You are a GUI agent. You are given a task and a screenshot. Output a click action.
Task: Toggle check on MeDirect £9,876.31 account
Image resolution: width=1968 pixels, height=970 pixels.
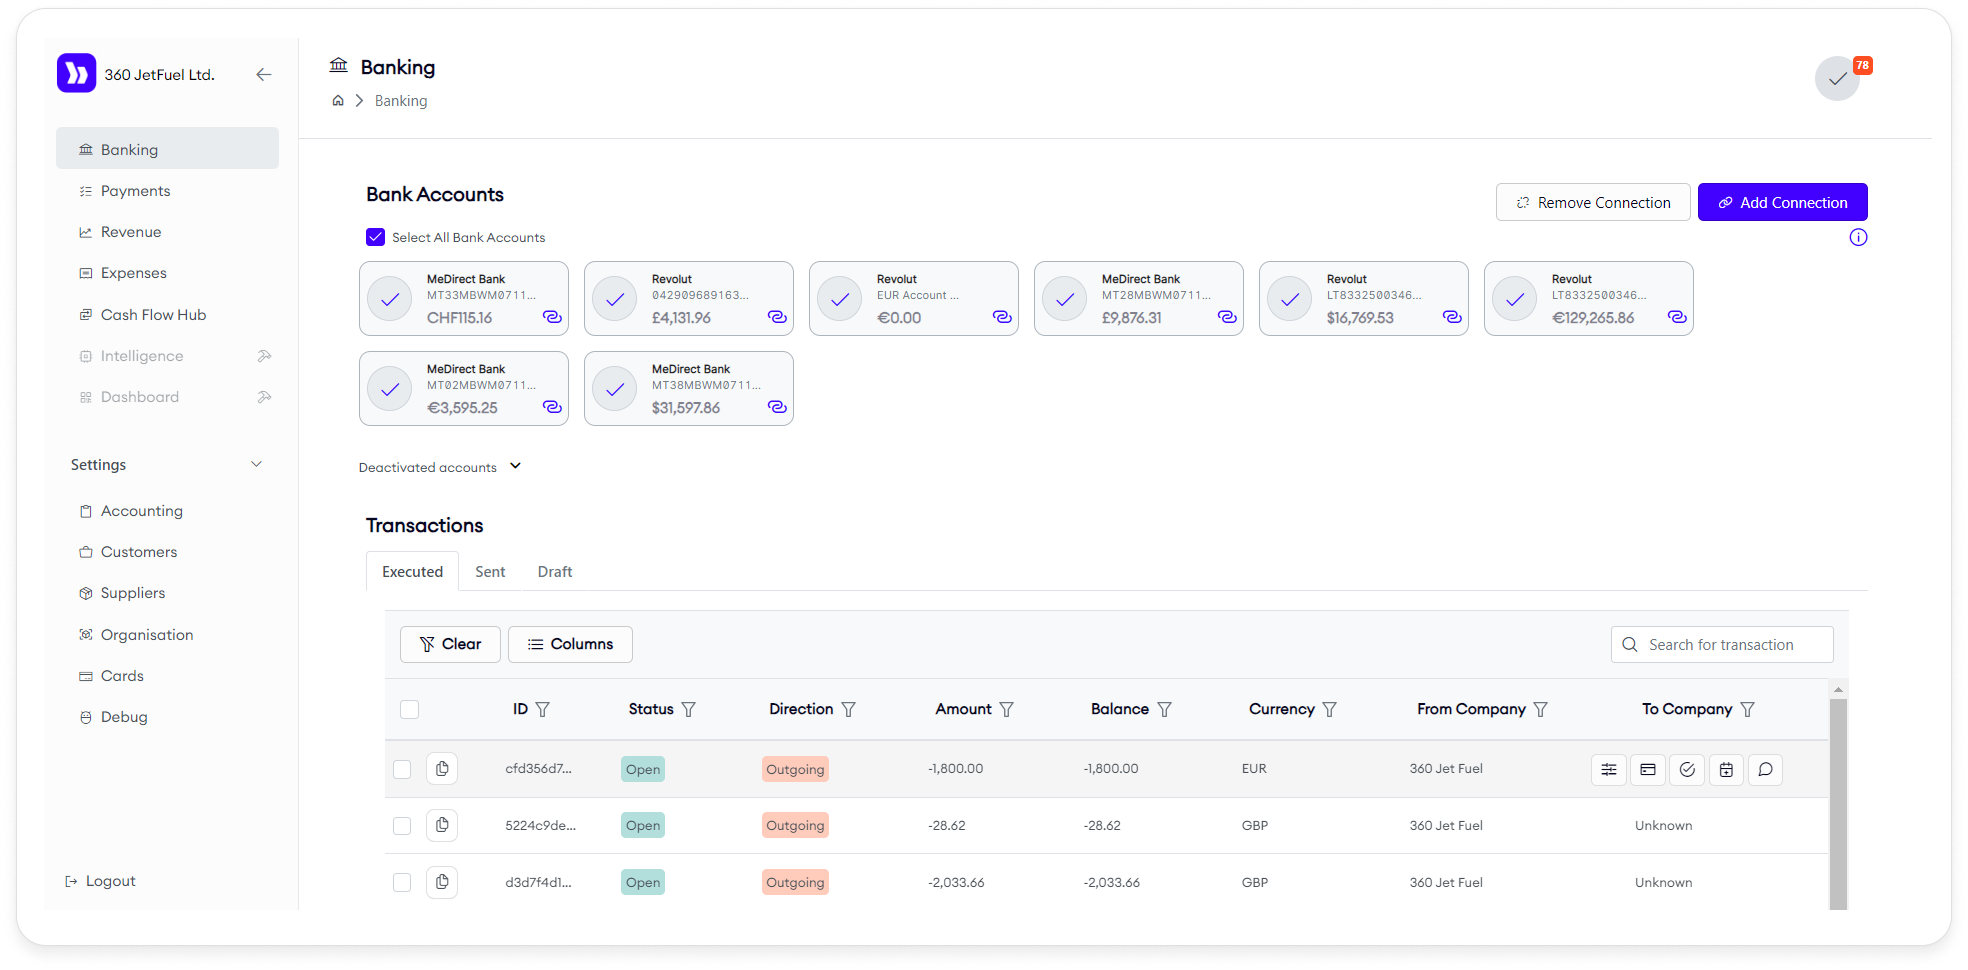(1065, 299)
